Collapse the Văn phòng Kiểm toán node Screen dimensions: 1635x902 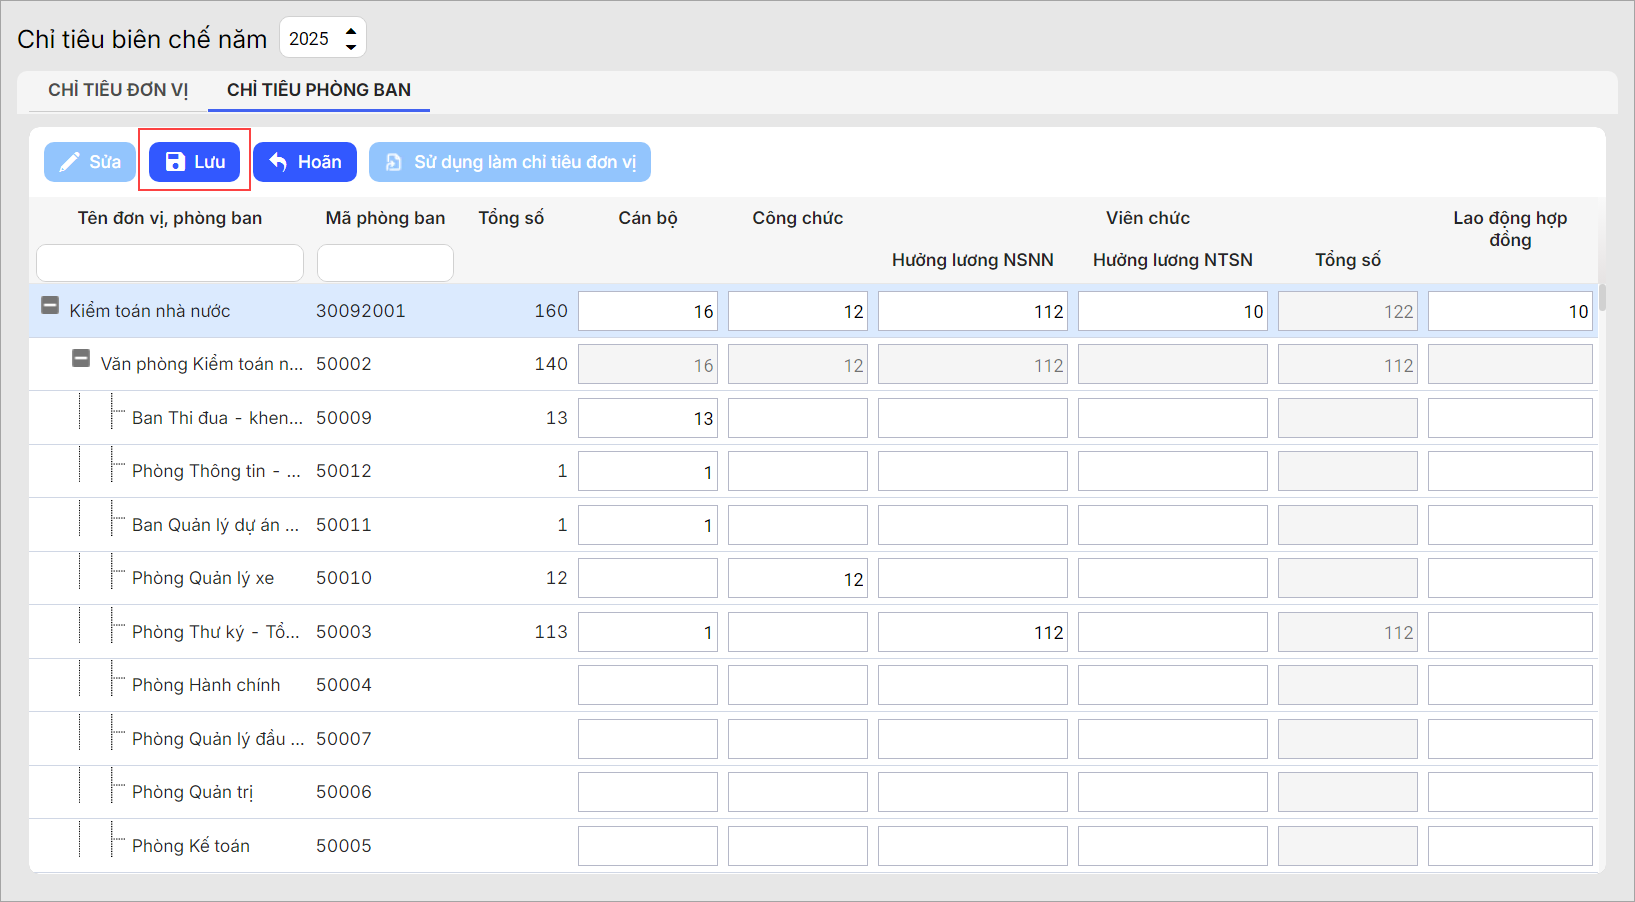(x=81, y=359)
